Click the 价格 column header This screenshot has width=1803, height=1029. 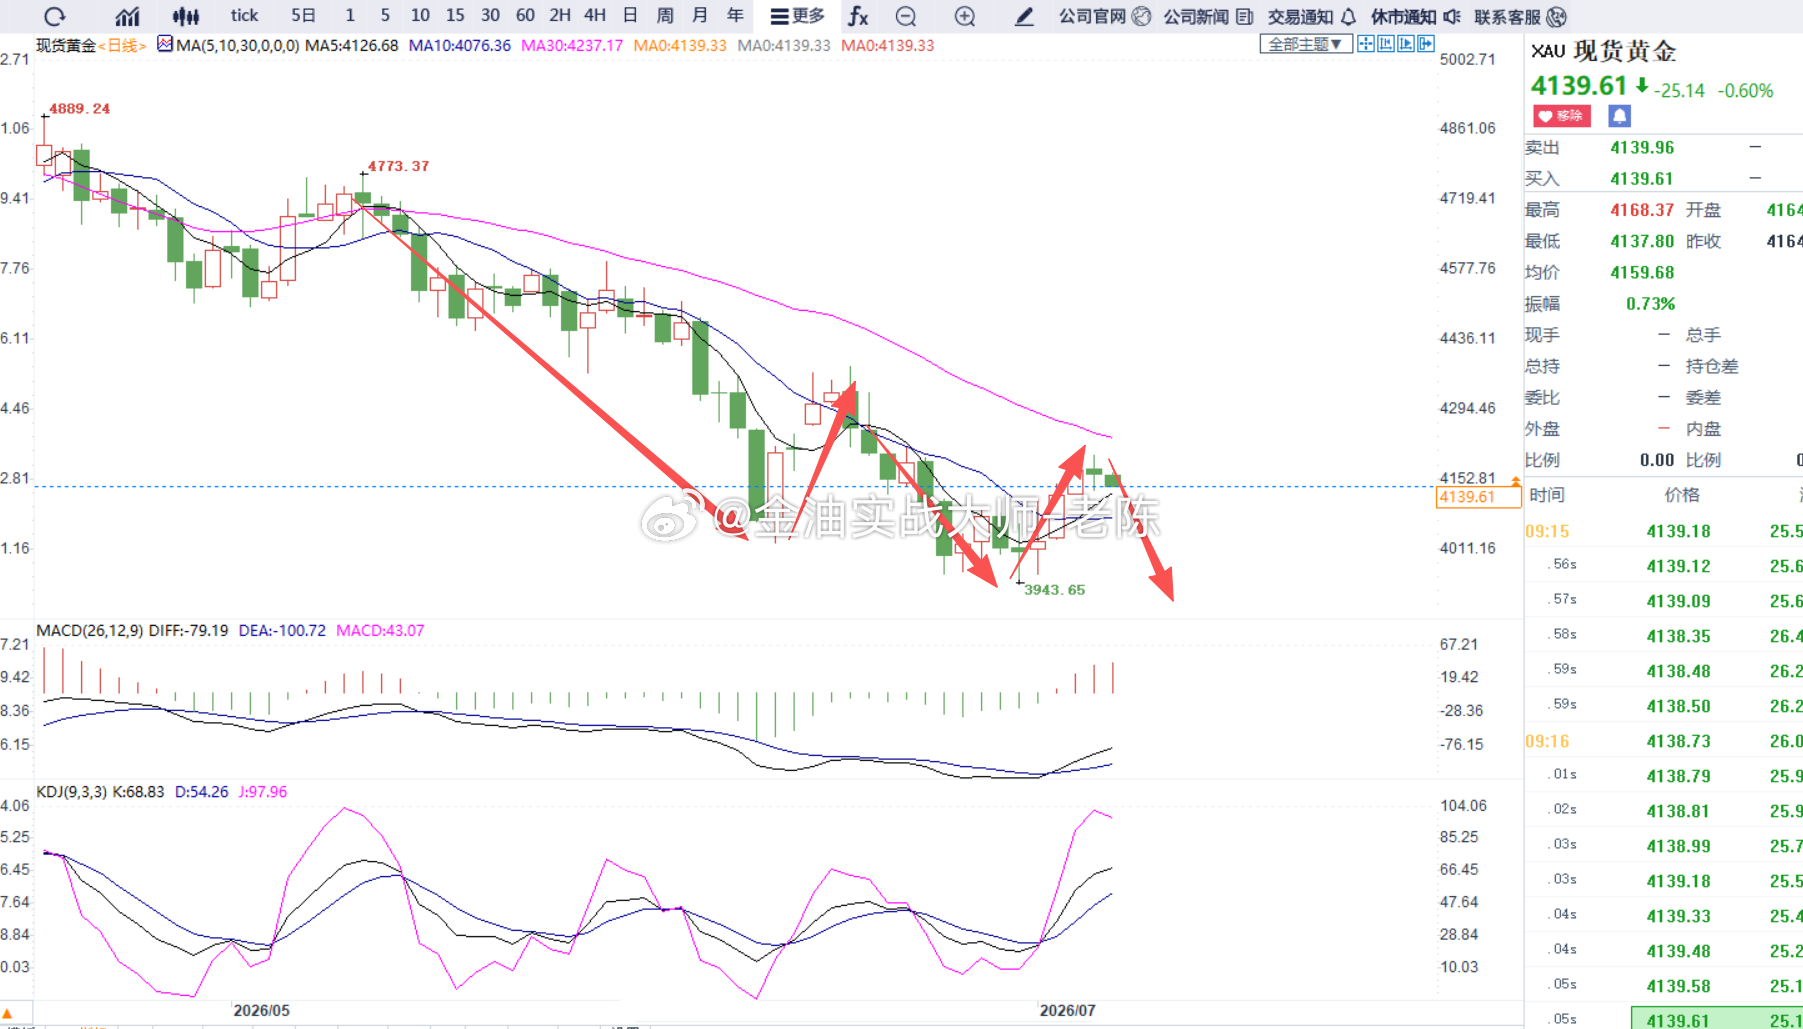point(1682,495)
